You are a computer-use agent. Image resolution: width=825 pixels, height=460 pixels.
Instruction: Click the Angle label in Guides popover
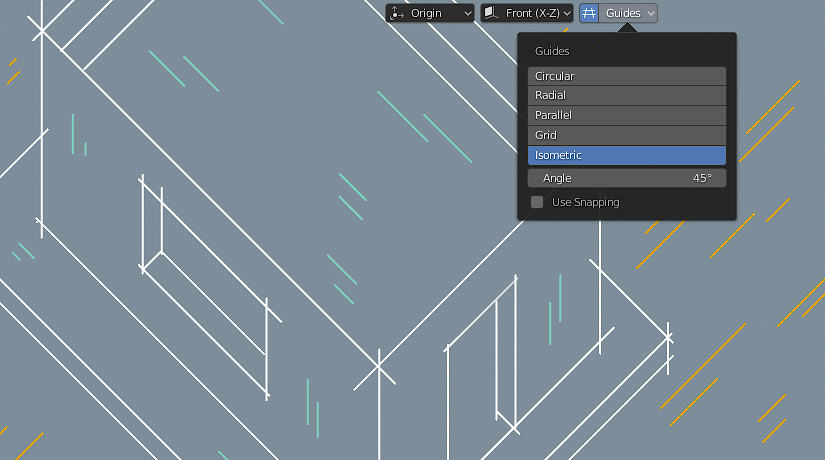tap(557, 178)
